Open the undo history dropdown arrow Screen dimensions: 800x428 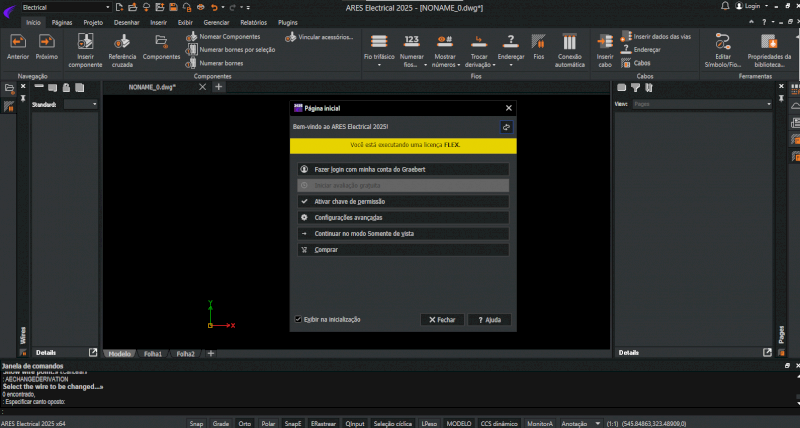223,7
